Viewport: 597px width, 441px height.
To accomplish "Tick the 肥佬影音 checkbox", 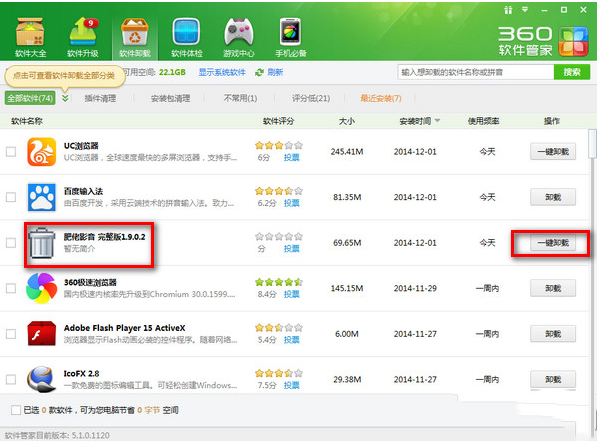I will 11,243.
